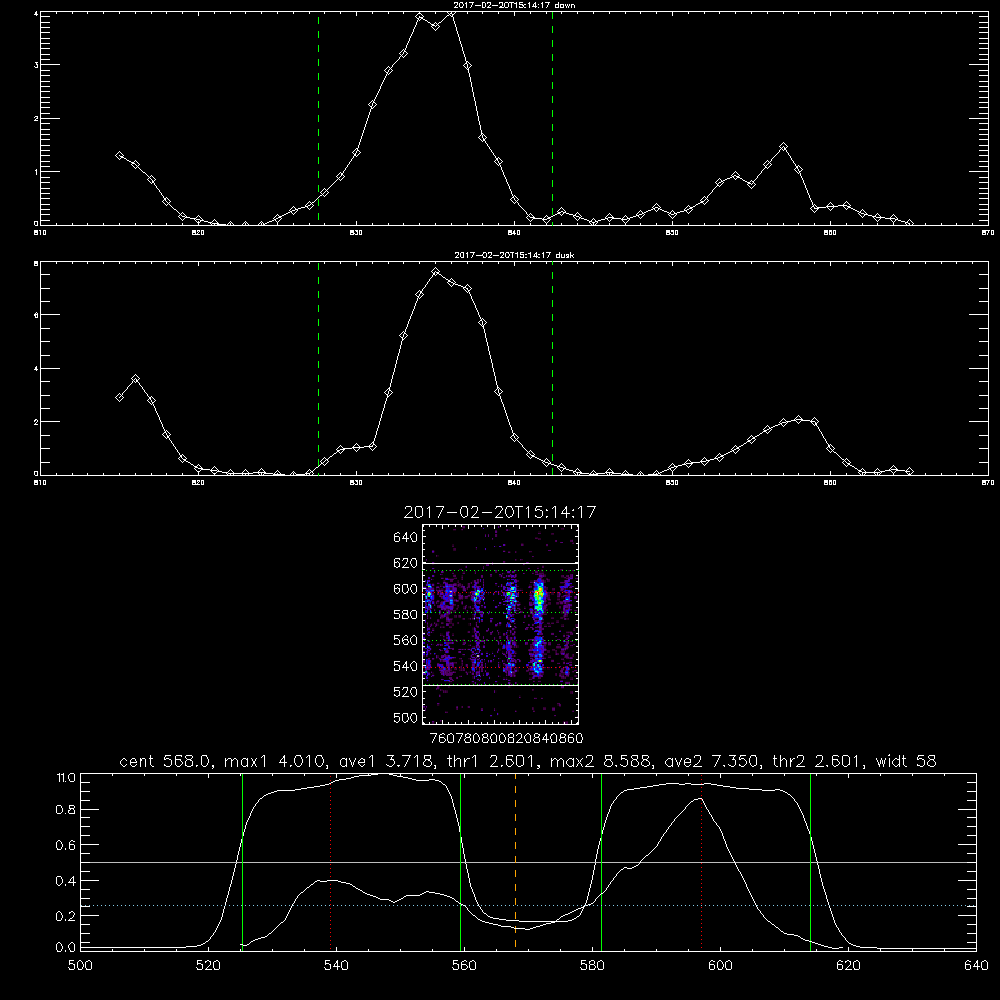
Task: Click the highest diamond point of dusk curve
Action: (x=436, y=272)
